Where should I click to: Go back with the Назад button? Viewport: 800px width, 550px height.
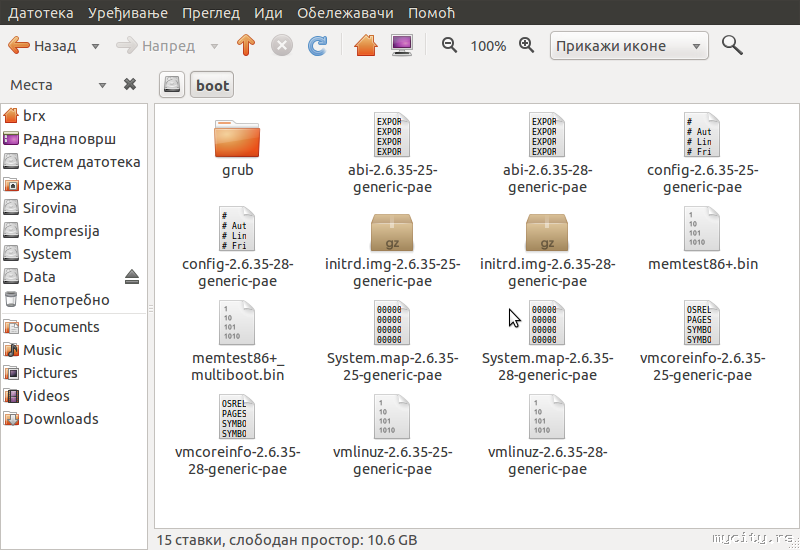[x=42, y=46]
